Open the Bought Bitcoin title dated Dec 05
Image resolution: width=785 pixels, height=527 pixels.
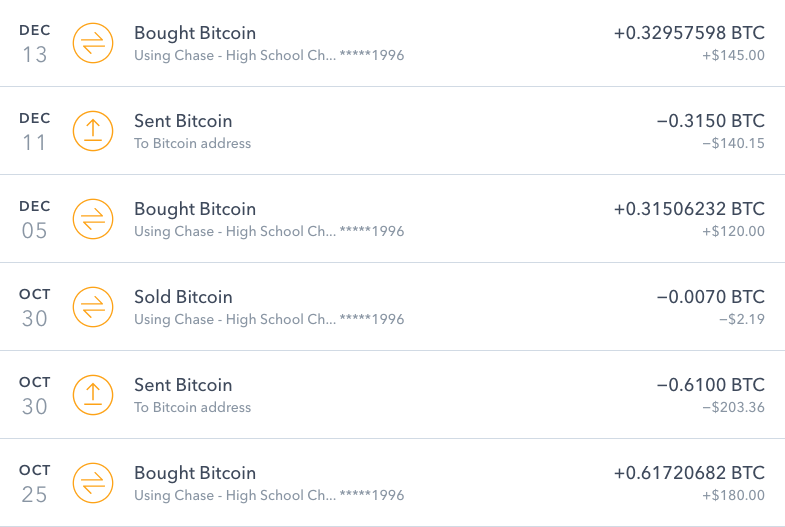[195, 209]
